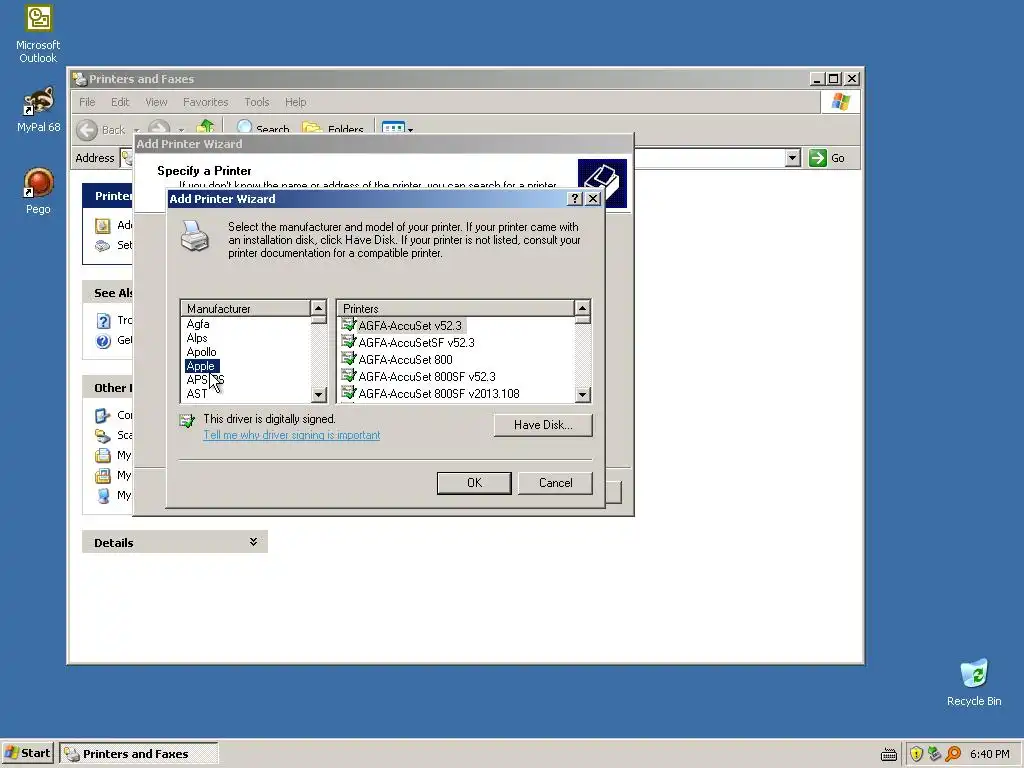Click Cancel in Add Printer Wizard

[x=555, y=483]
